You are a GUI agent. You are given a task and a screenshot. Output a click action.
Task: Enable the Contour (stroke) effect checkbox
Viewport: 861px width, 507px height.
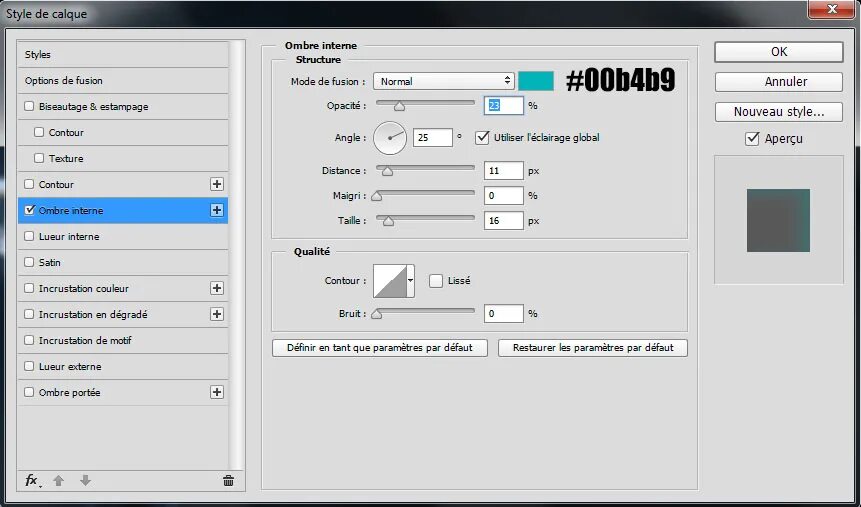[x=29, y=184]
